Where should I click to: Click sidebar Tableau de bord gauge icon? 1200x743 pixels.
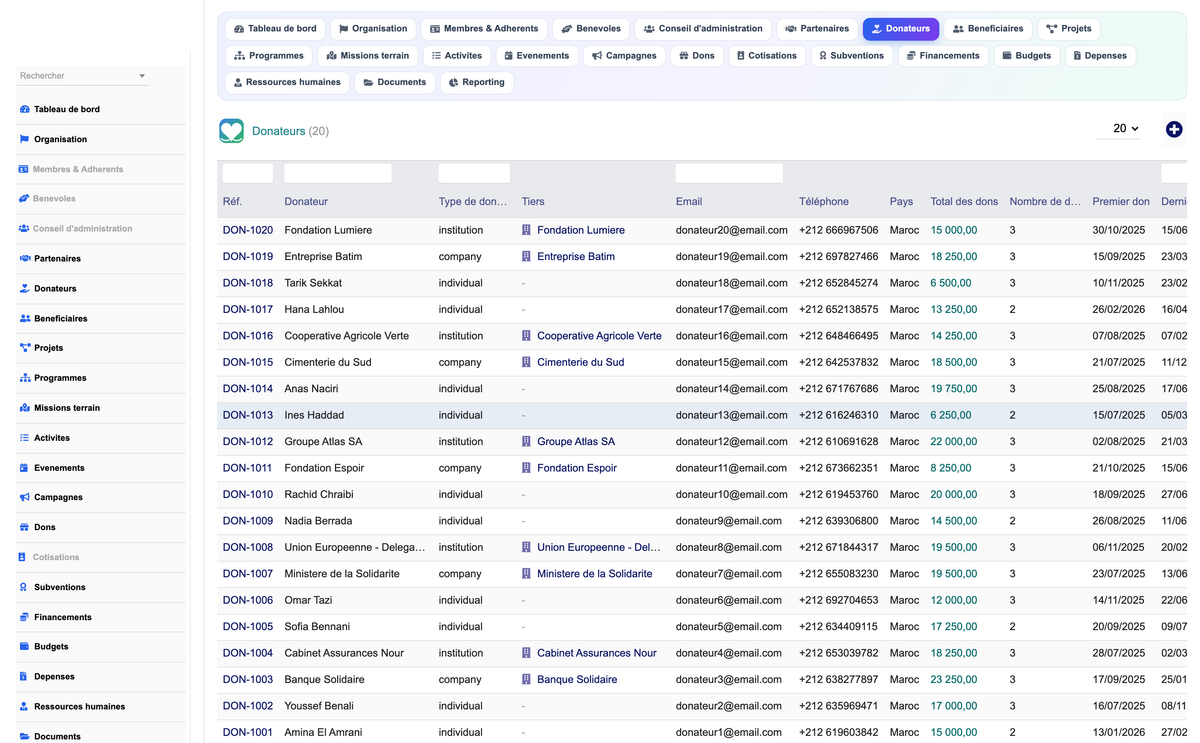(24, 109)
